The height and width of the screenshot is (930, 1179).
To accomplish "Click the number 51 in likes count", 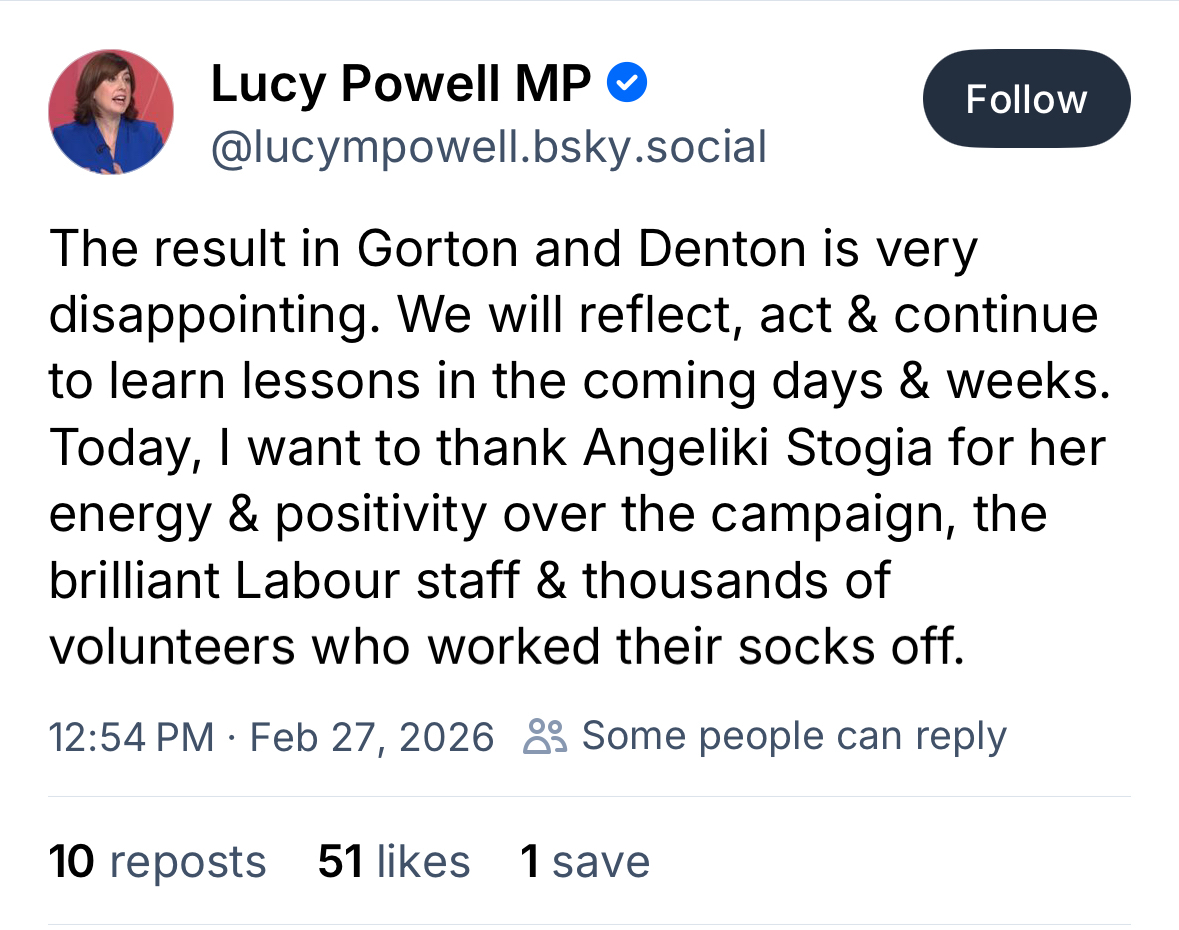I will coord(340,862).
